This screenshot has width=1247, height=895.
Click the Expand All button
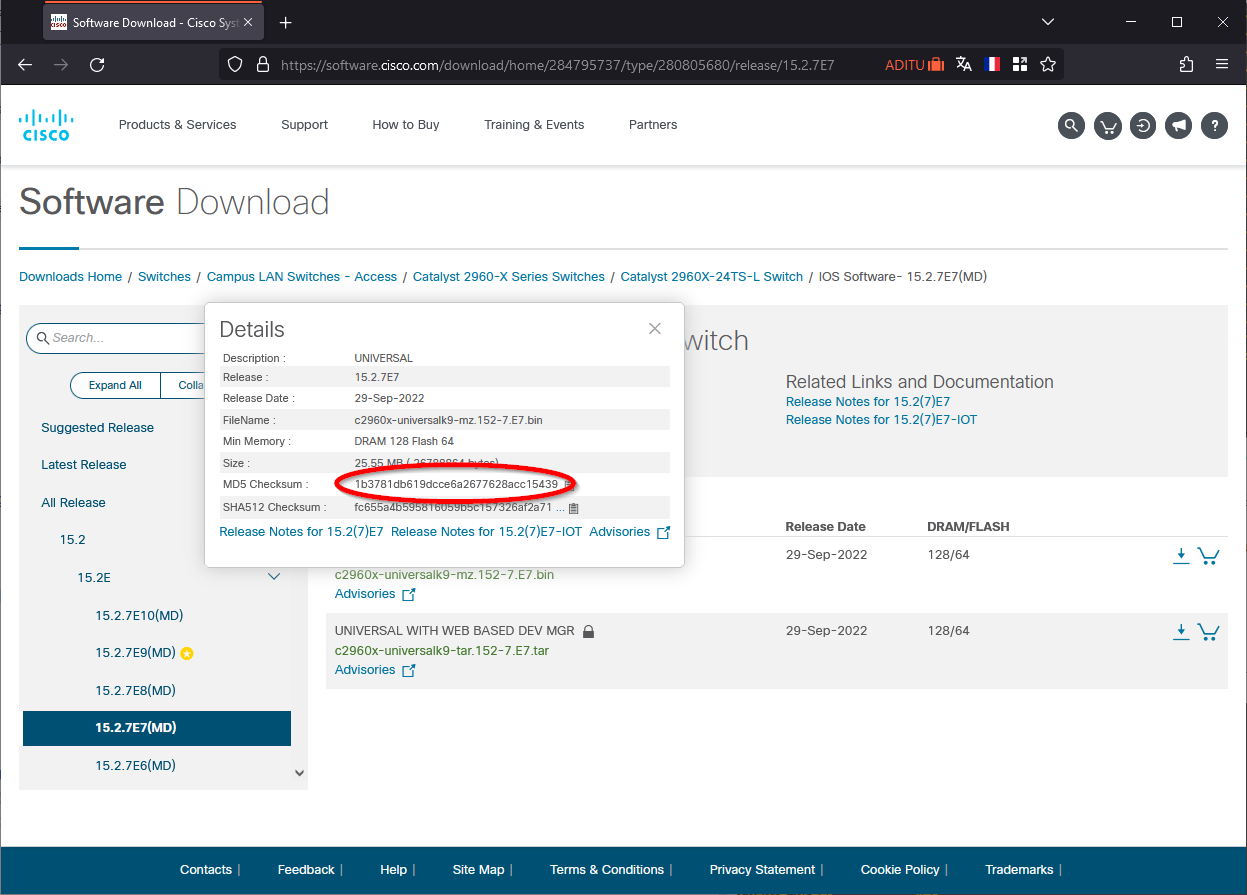[x=115, y=385]
